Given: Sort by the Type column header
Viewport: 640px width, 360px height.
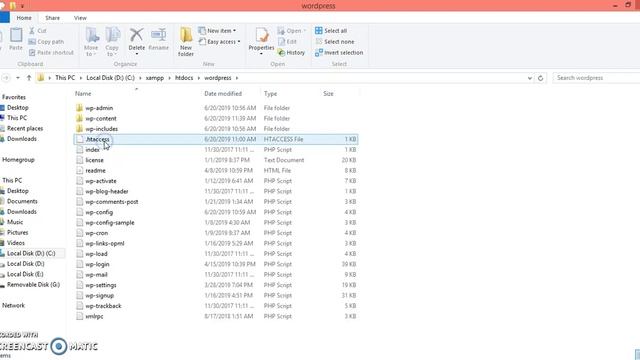Looking at the screenshot, I should point(270,93).
